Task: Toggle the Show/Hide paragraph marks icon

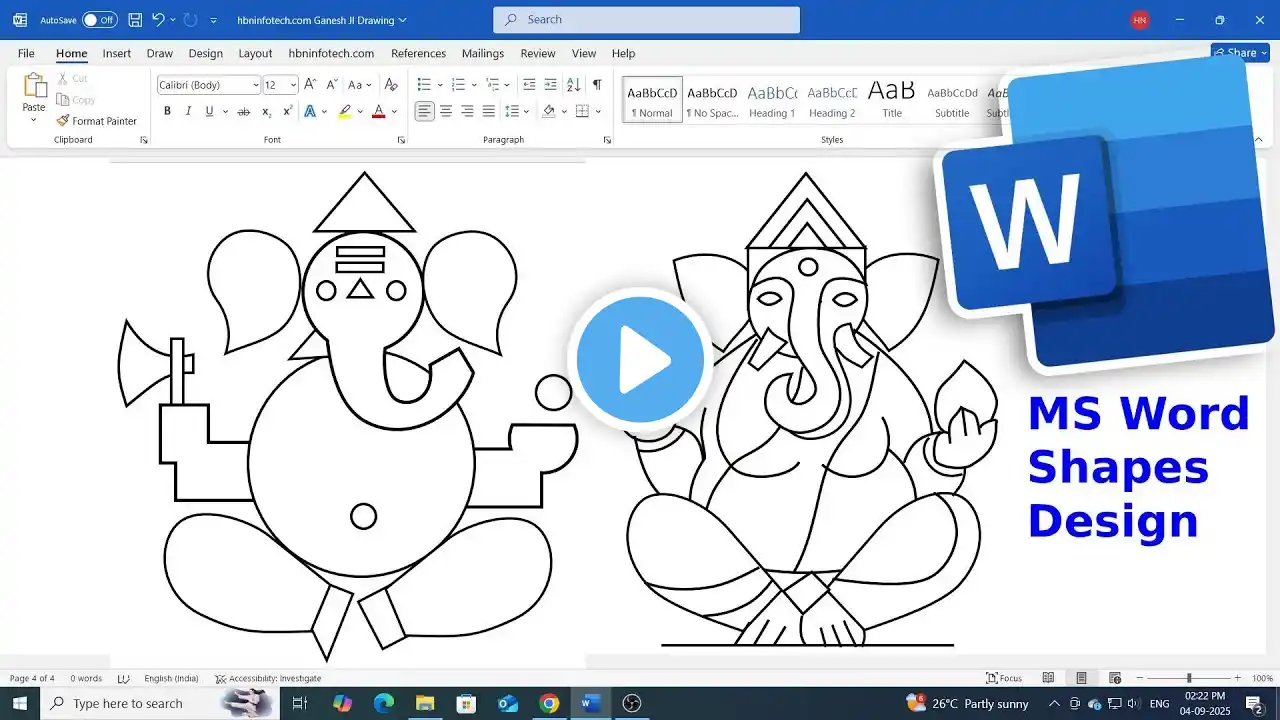Action: click(599, 84)
